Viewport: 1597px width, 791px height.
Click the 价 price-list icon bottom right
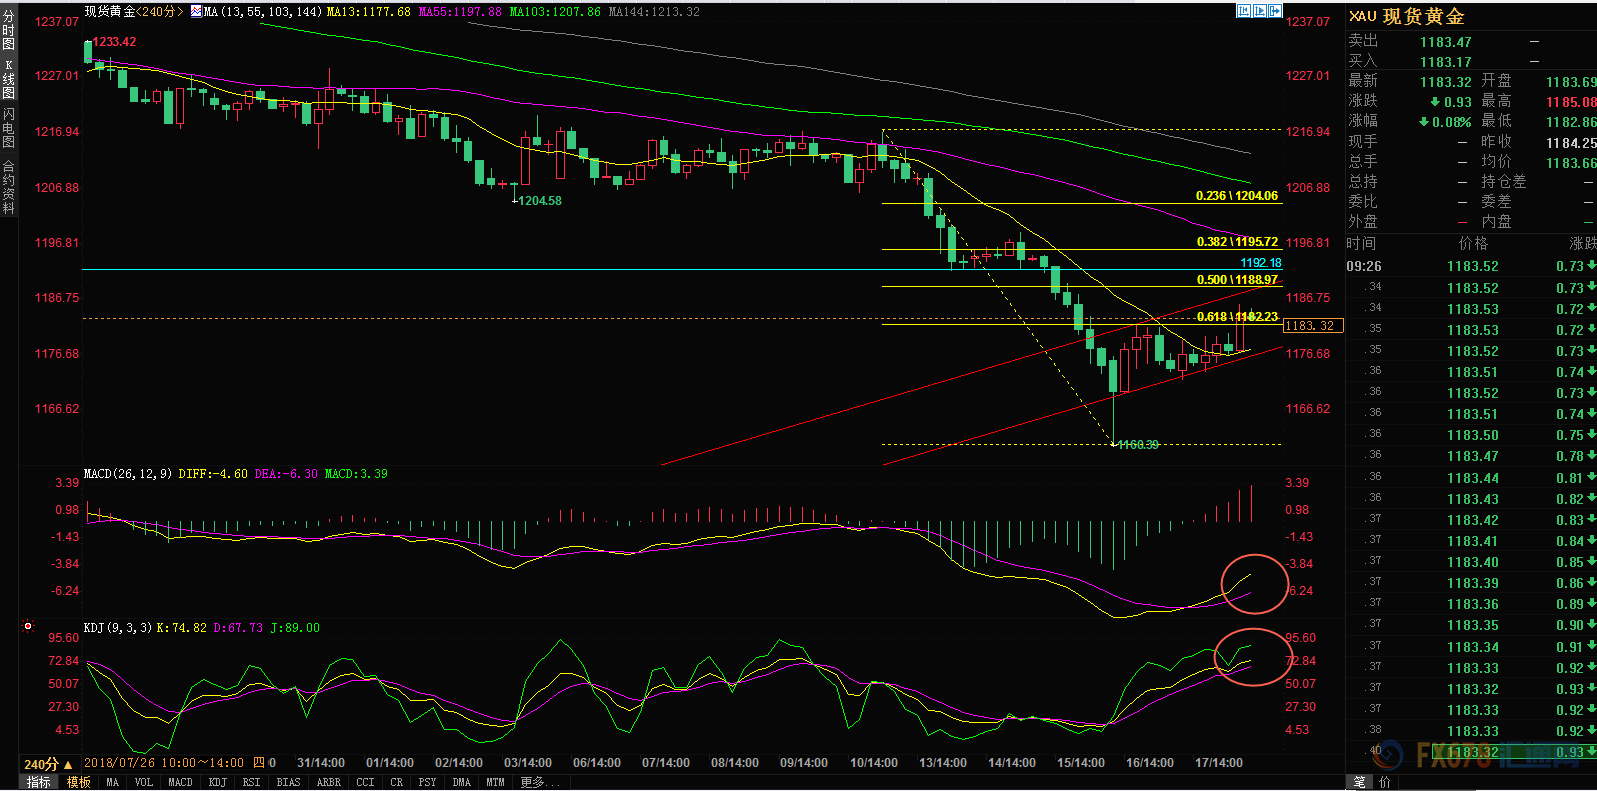point(1385,782)
